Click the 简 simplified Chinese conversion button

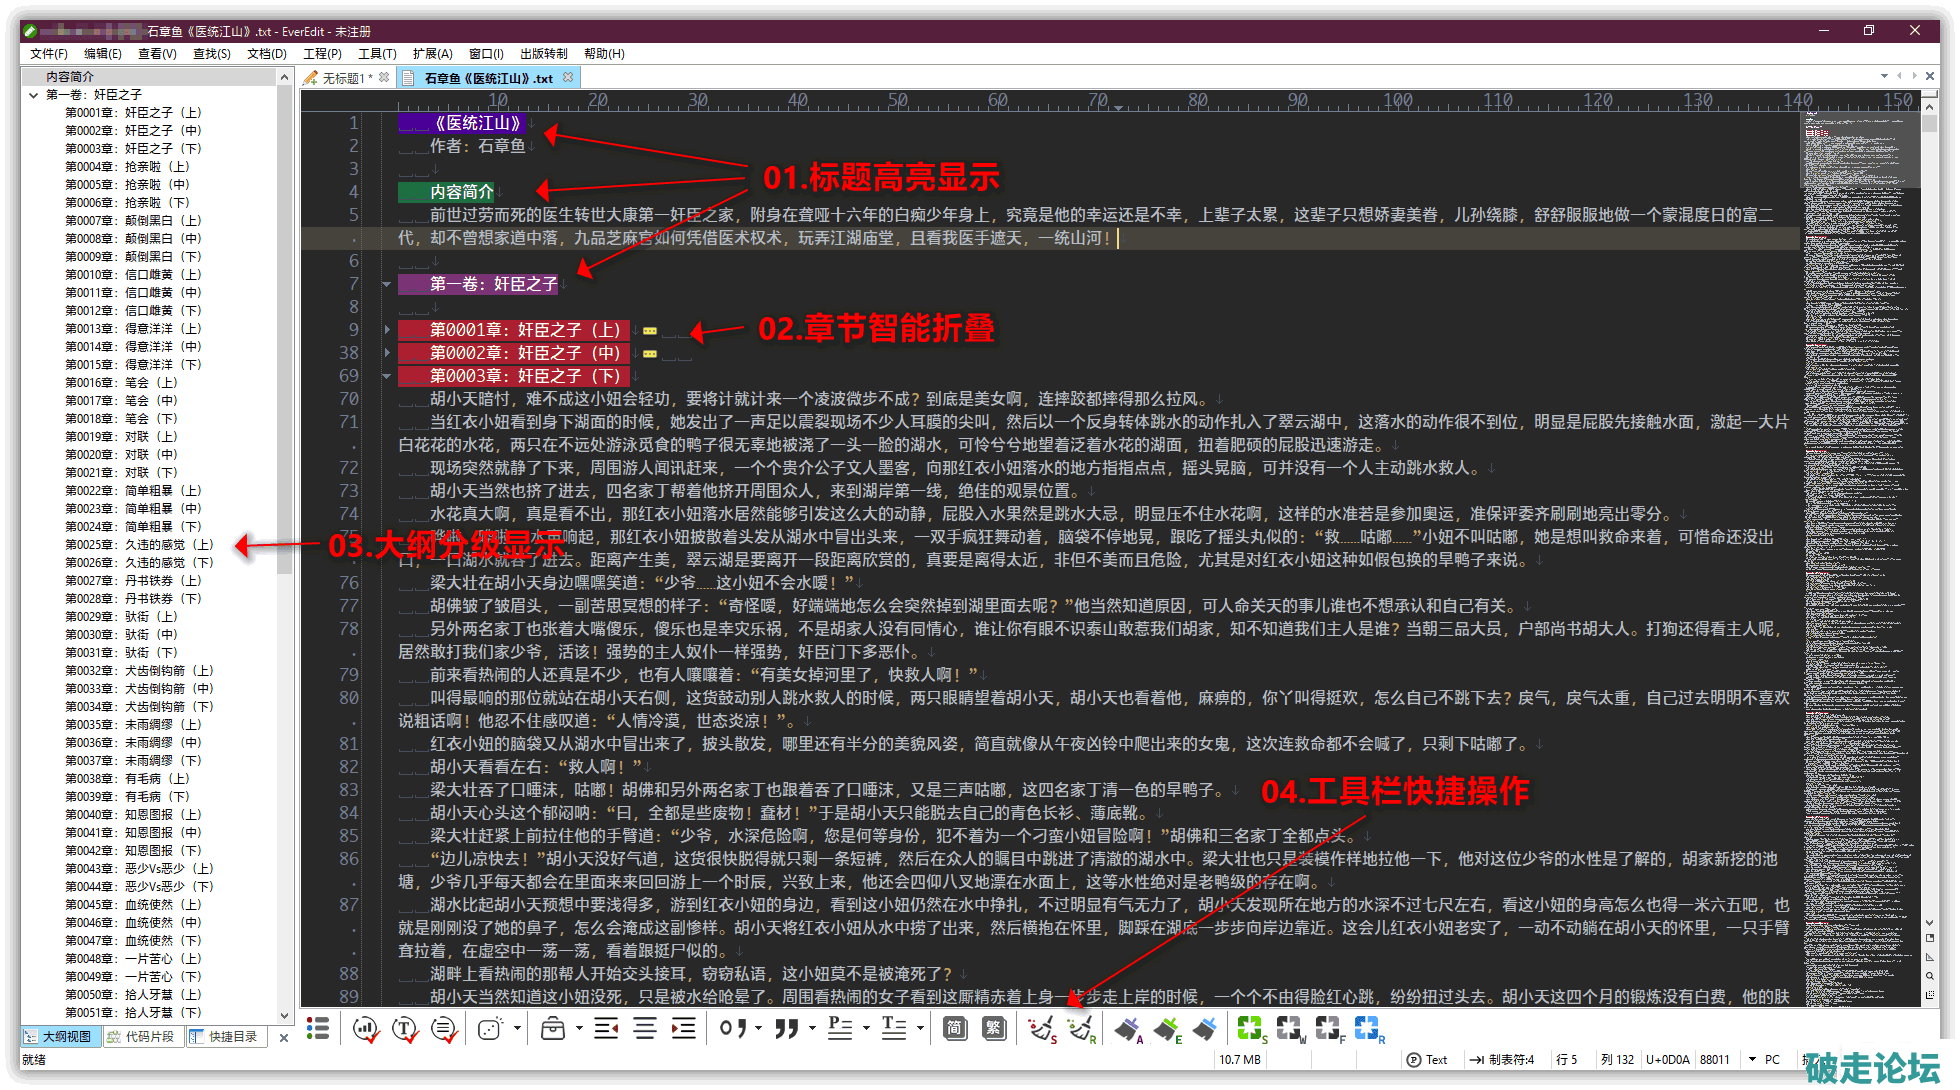click(x=955, y=1029)
